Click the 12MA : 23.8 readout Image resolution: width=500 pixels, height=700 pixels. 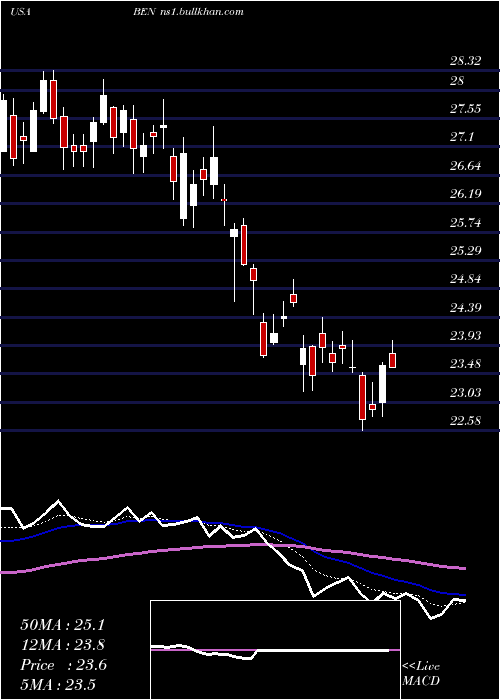pos(63,645)
